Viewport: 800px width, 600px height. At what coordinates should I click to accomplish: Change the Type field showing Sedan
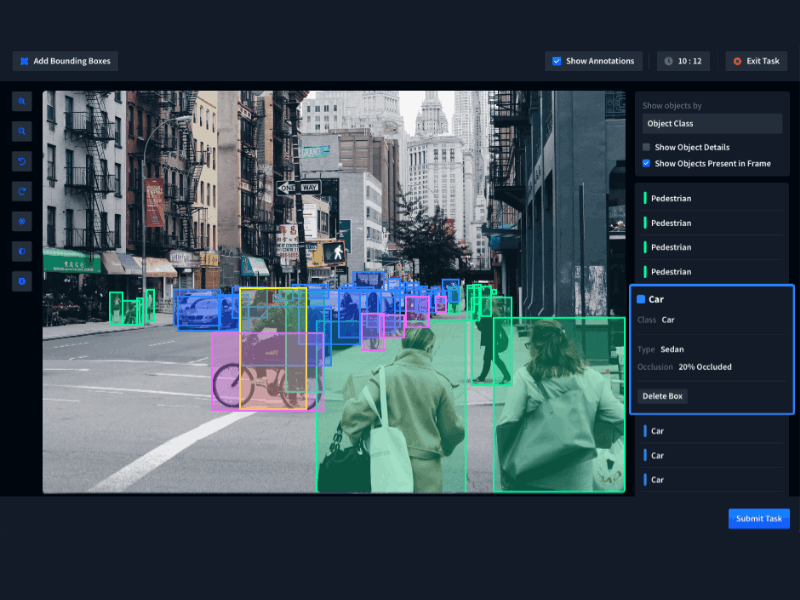[672, 349]
